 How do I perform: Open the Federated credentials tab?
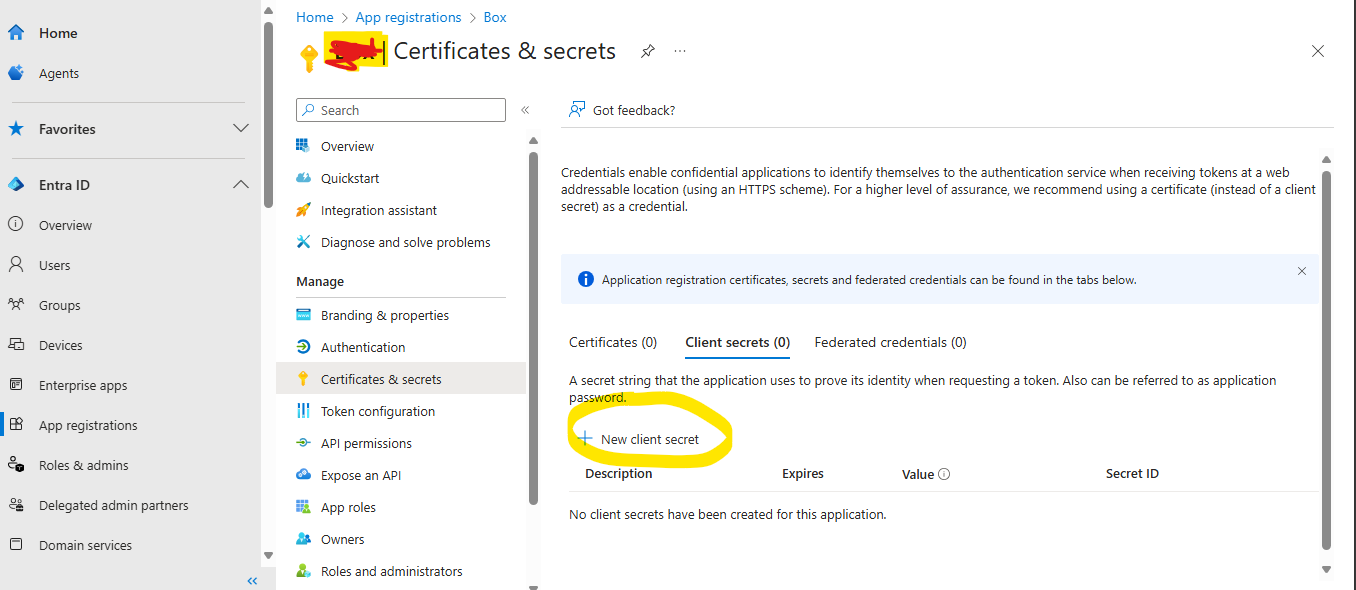point(889,342)
